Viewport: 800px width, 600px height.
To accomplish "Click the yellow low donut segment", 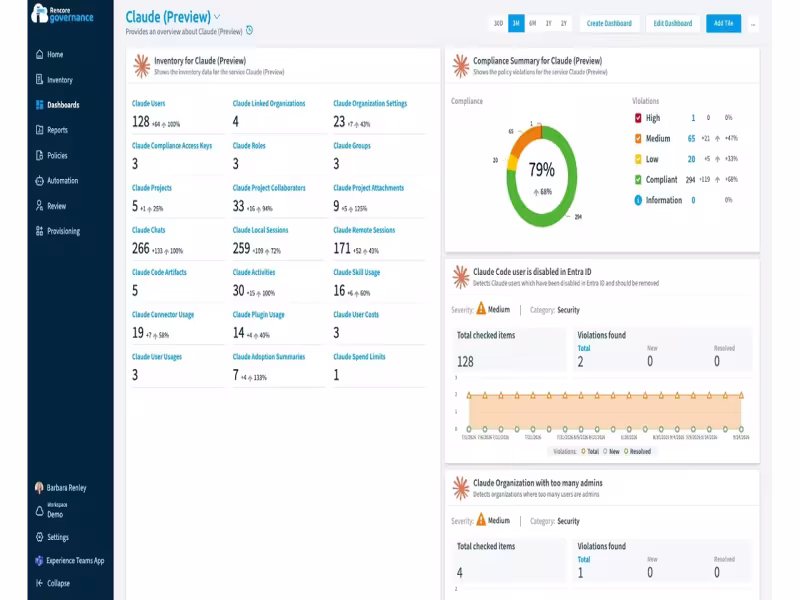I will click(512, 163).
